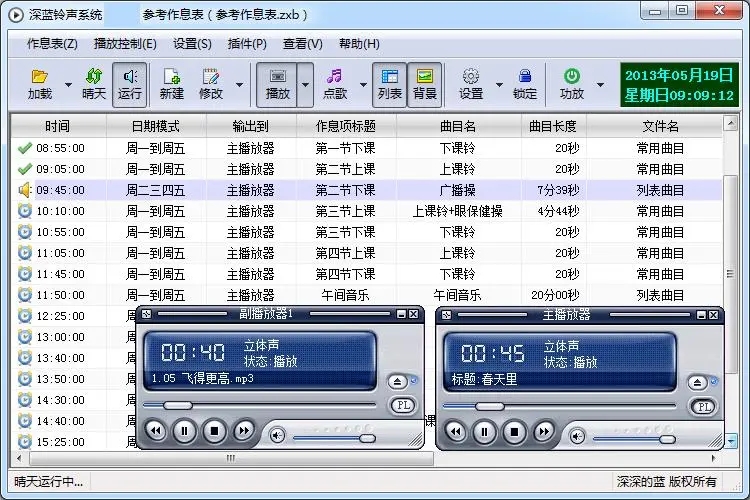The height and width of the screenshot is (500, 750).
Task: Open dropdown arrow next to 点歌
Action: tap(363, 85)
